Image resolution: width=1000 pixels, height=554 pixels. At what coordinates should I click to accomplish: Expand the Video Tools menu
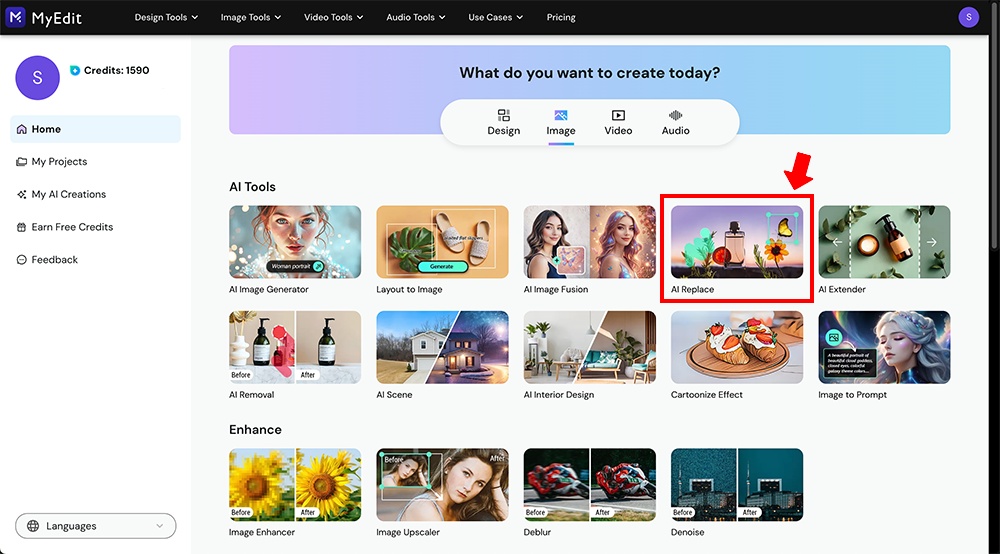pos(334,17)
